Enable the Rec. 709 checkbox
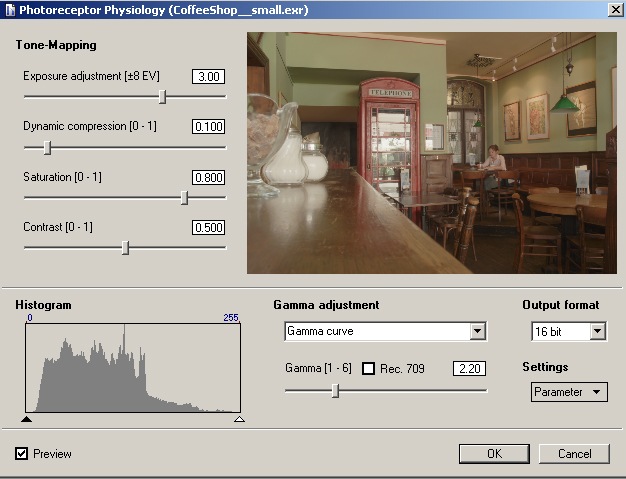This screenshot has height=479, width=626. (368, 369)
